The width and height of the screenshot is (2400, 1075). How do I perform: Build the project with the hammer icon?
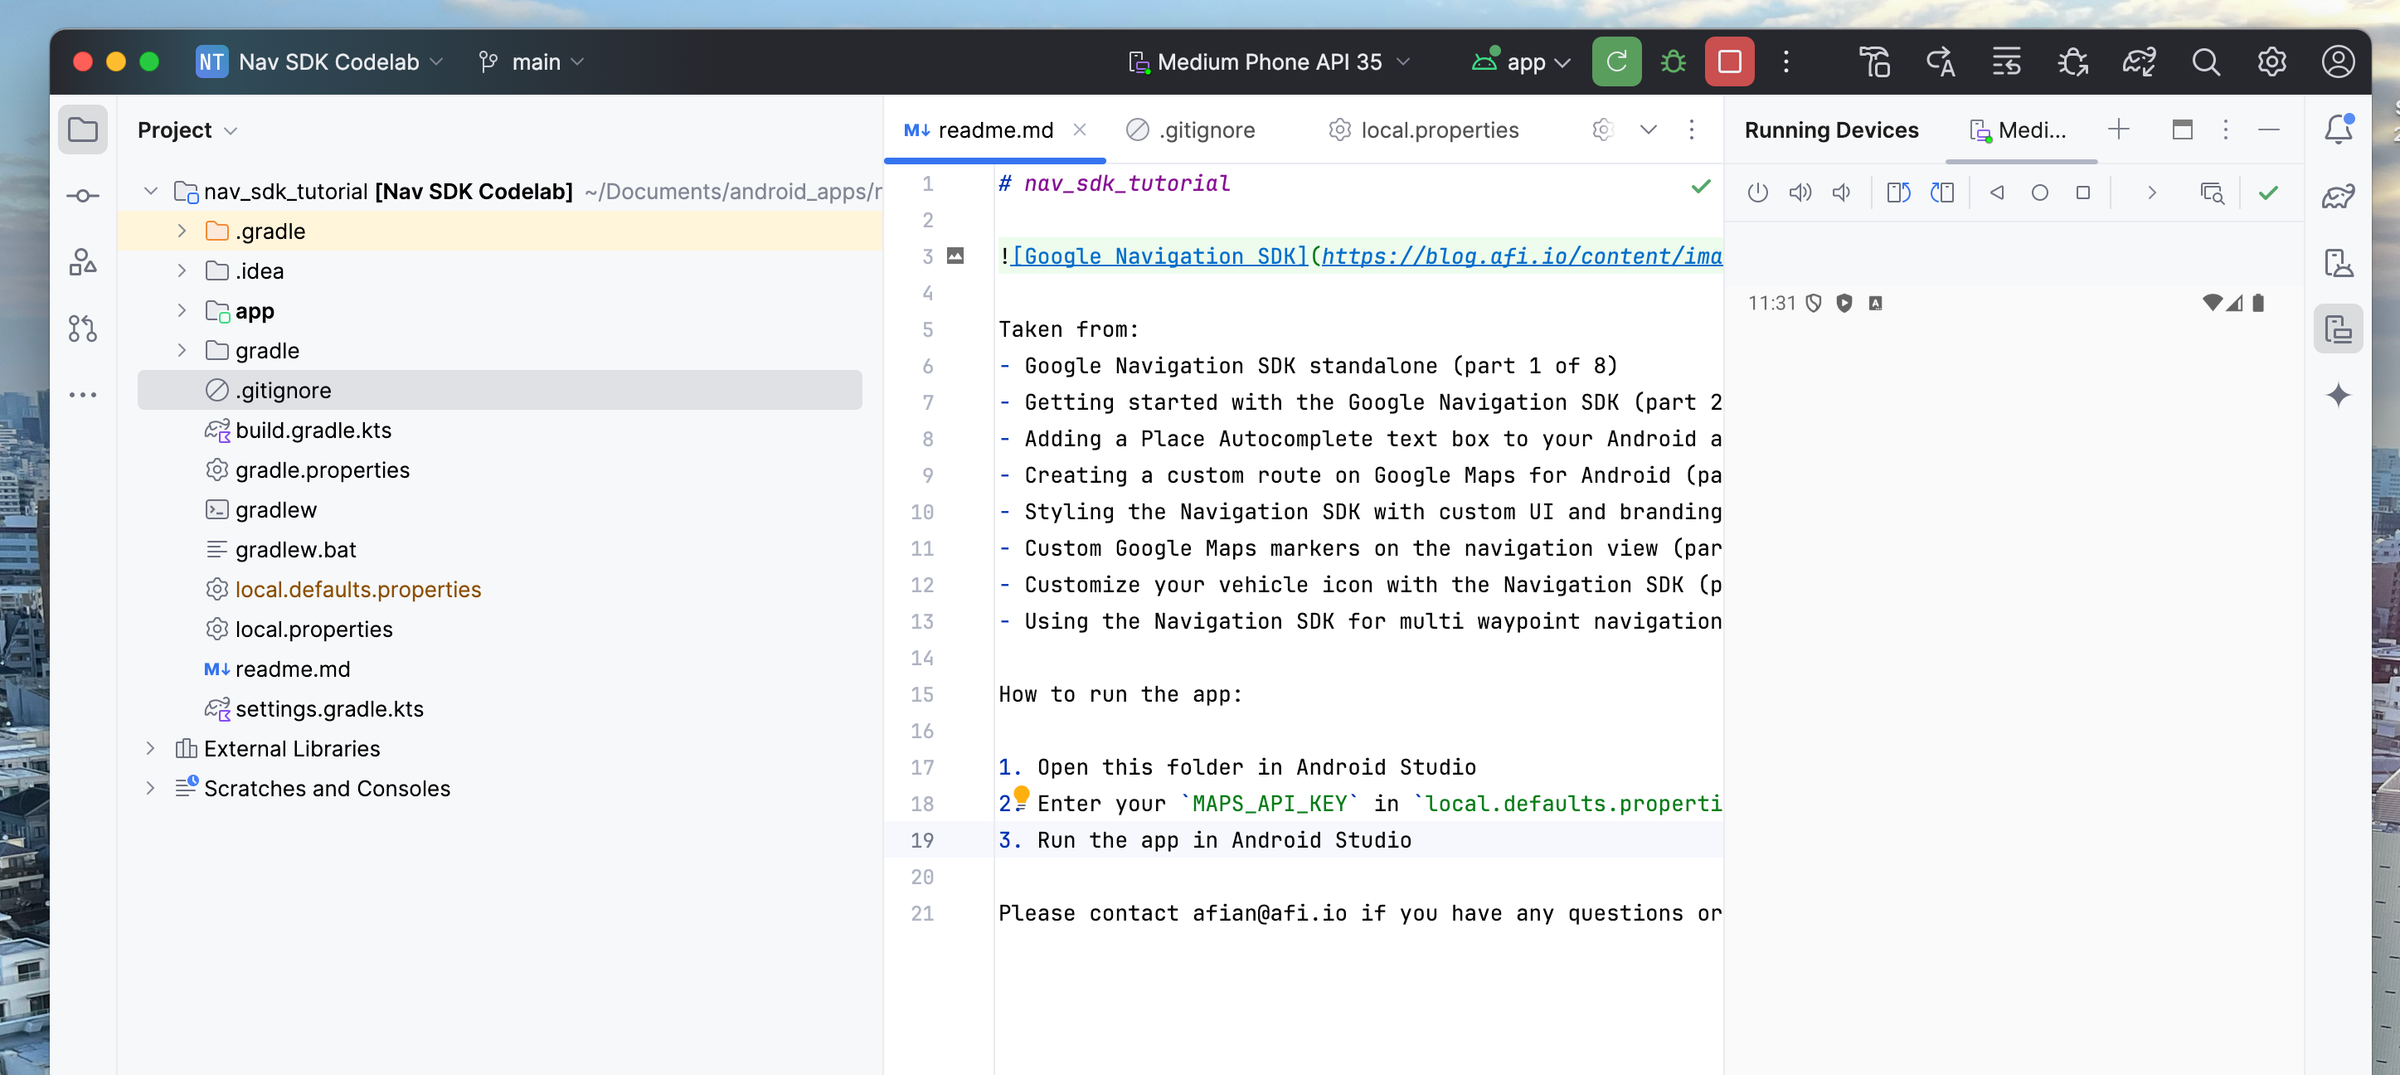(x=1874, y=61)
